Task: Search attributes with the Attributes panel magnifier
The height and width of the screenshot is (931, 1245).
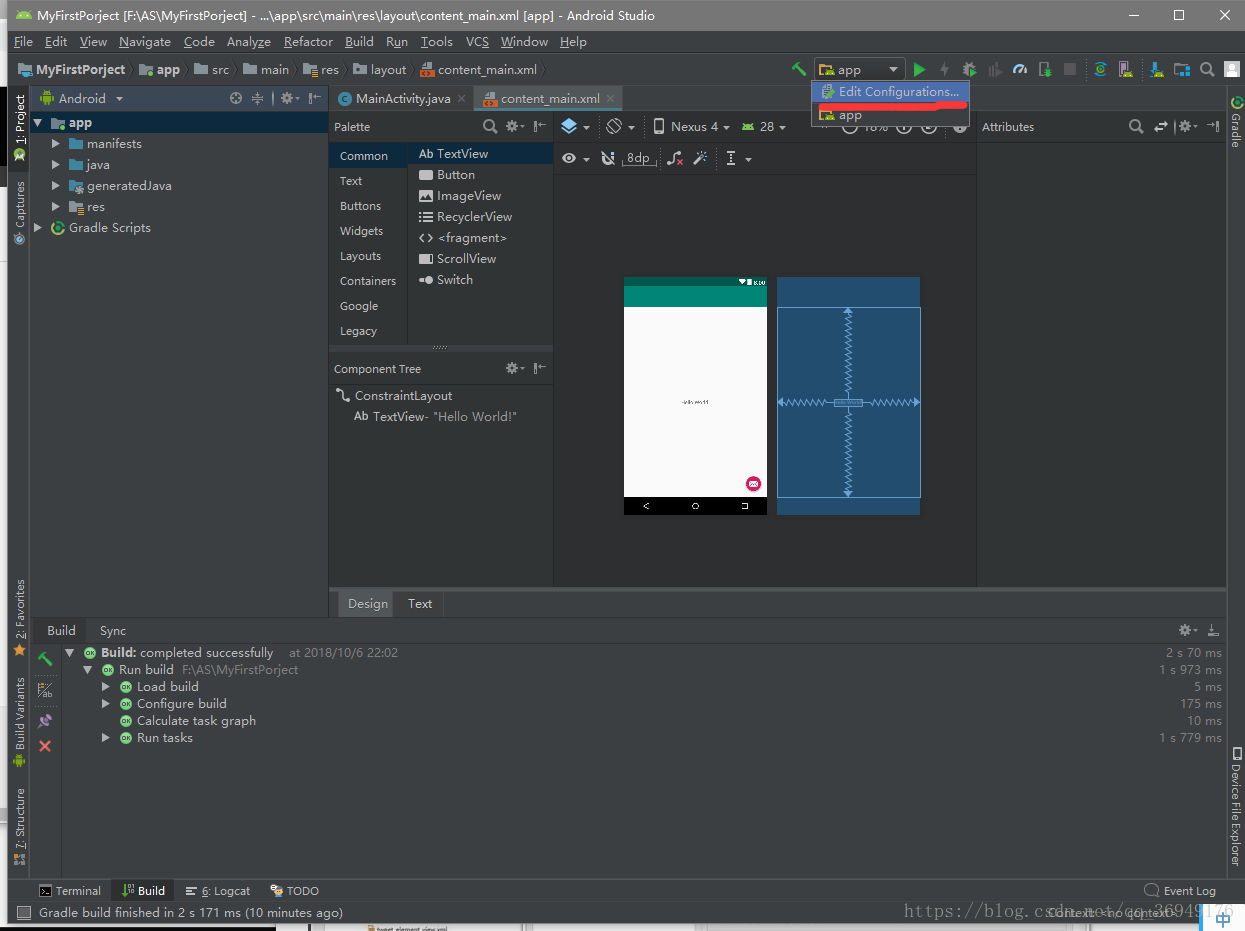Action: click(1136, 126)
